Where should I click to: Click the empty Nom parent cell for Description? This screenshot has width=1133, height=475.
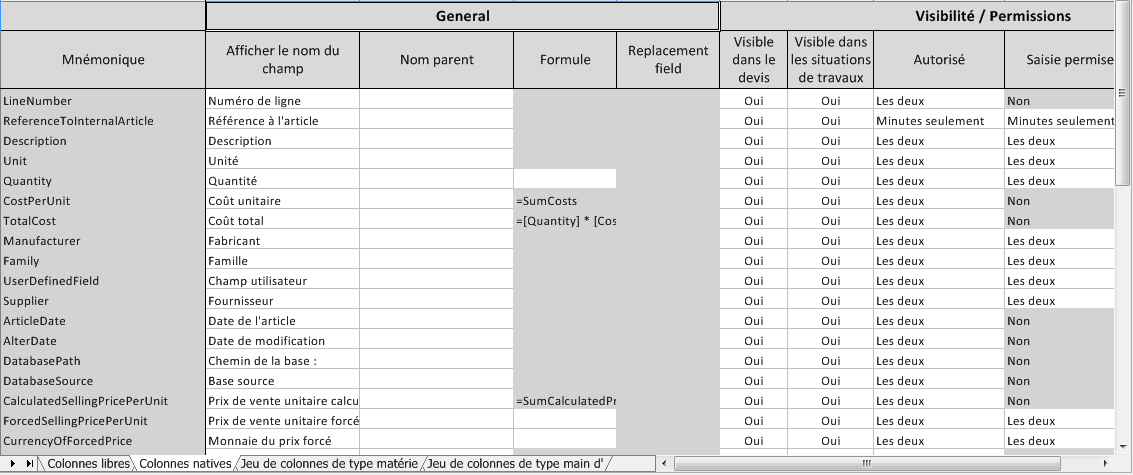point(436,141)
